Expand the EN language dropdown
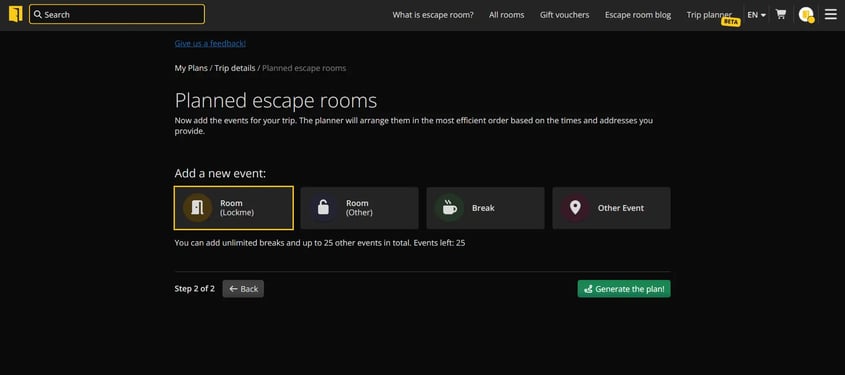Screen dimensions: 845x375 [x=757, y=15]
